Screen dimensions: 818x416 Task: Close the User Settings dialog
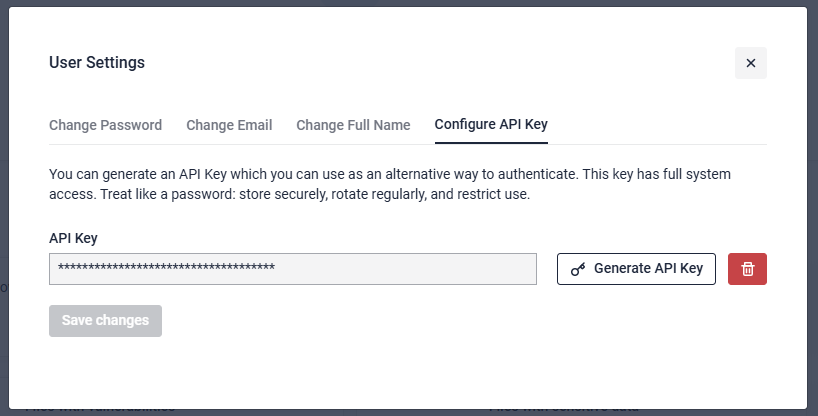(751, 63)
